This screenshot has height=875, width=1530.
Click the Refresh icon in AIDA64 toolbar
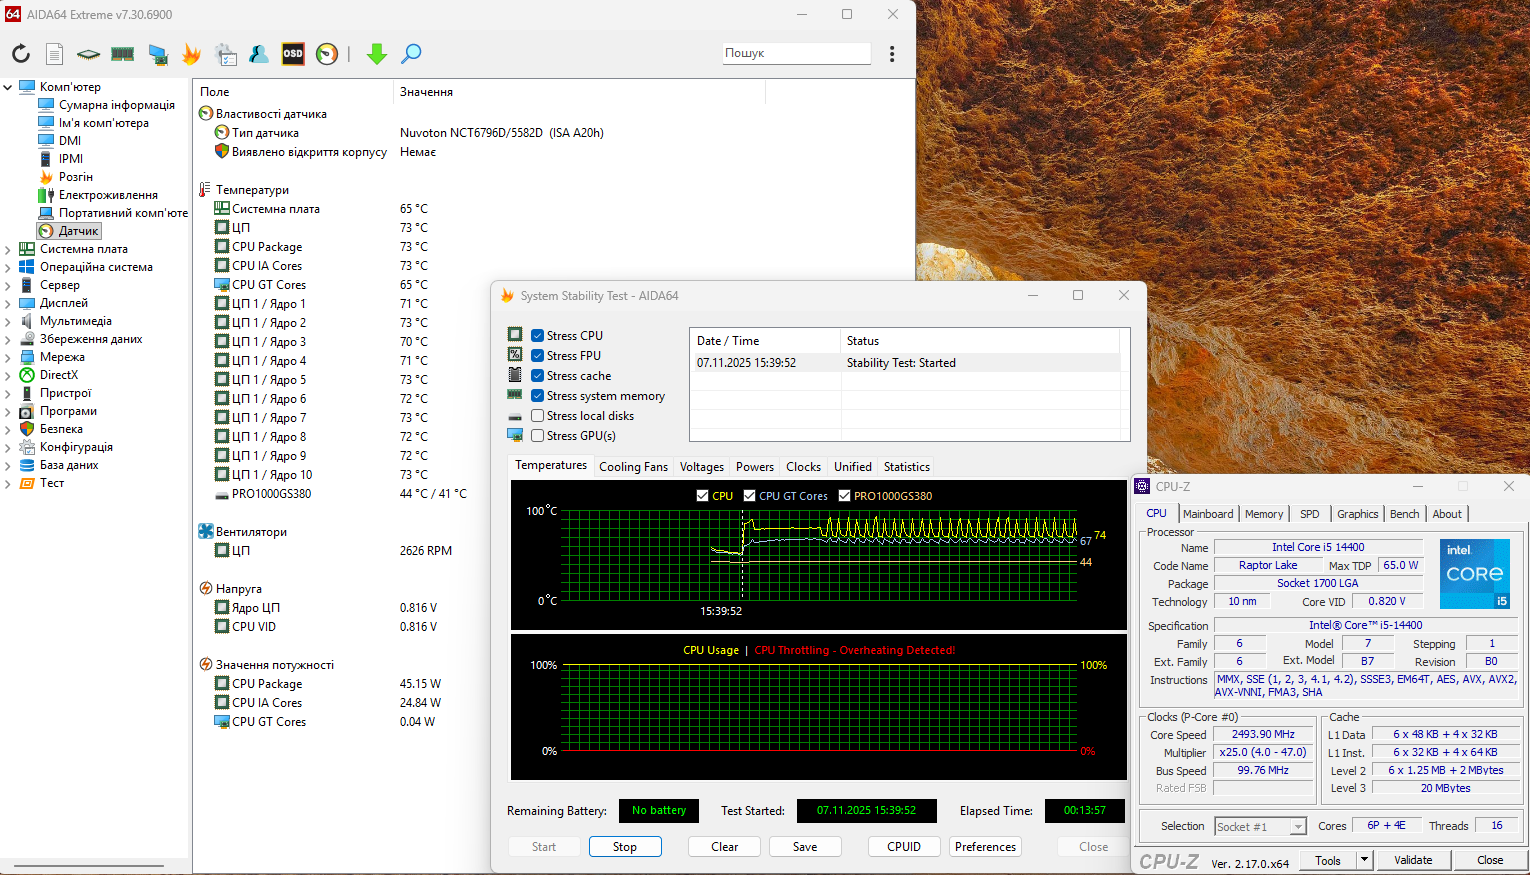coord(21,54)
